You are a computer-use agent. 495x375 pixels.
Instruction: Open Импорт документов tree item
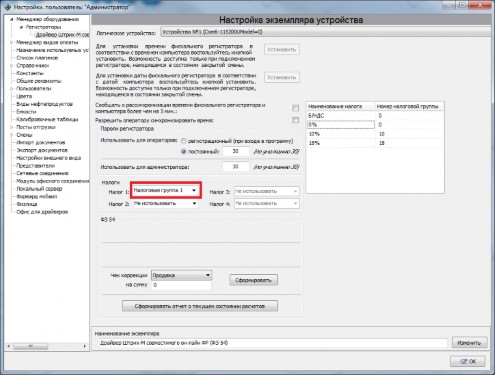click(41, 142)
